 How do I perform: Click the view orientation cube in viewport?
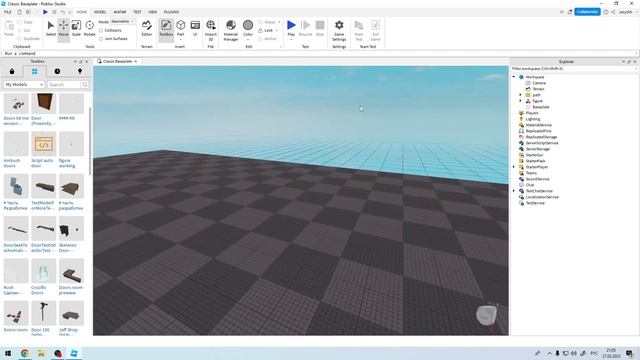(x=487, y=315)
